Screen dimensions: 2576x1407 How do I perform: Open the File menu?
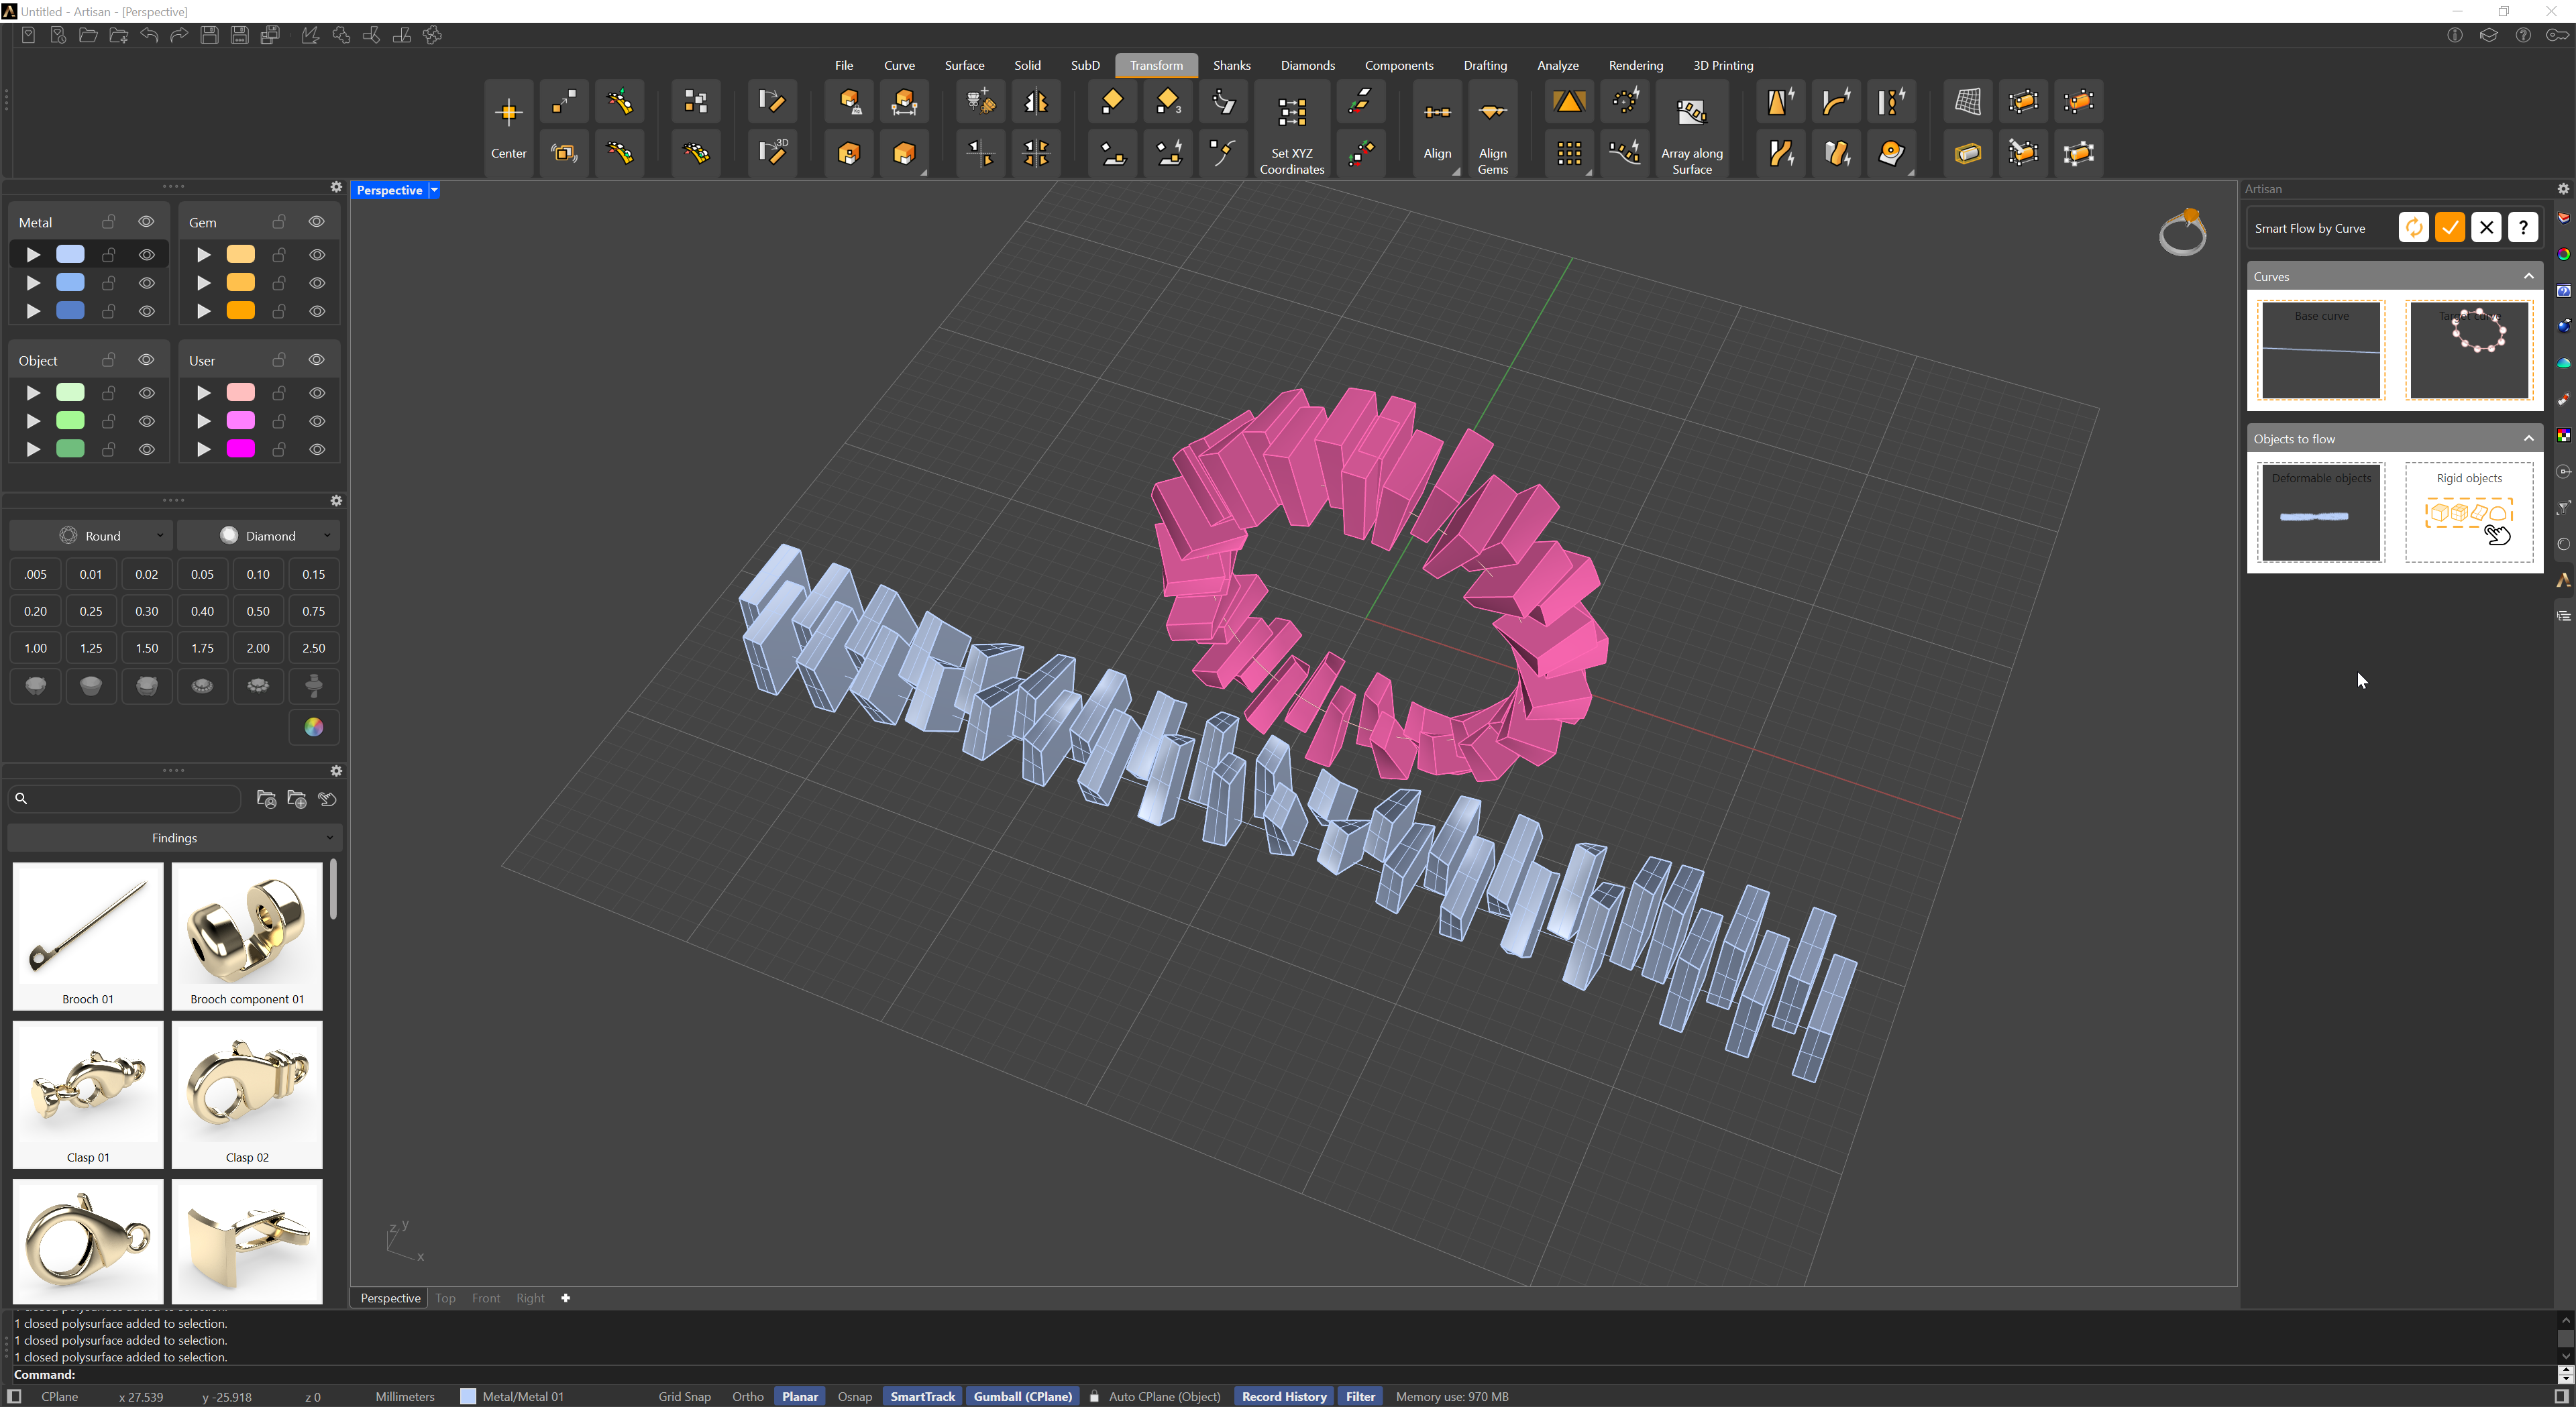[844, 66]
